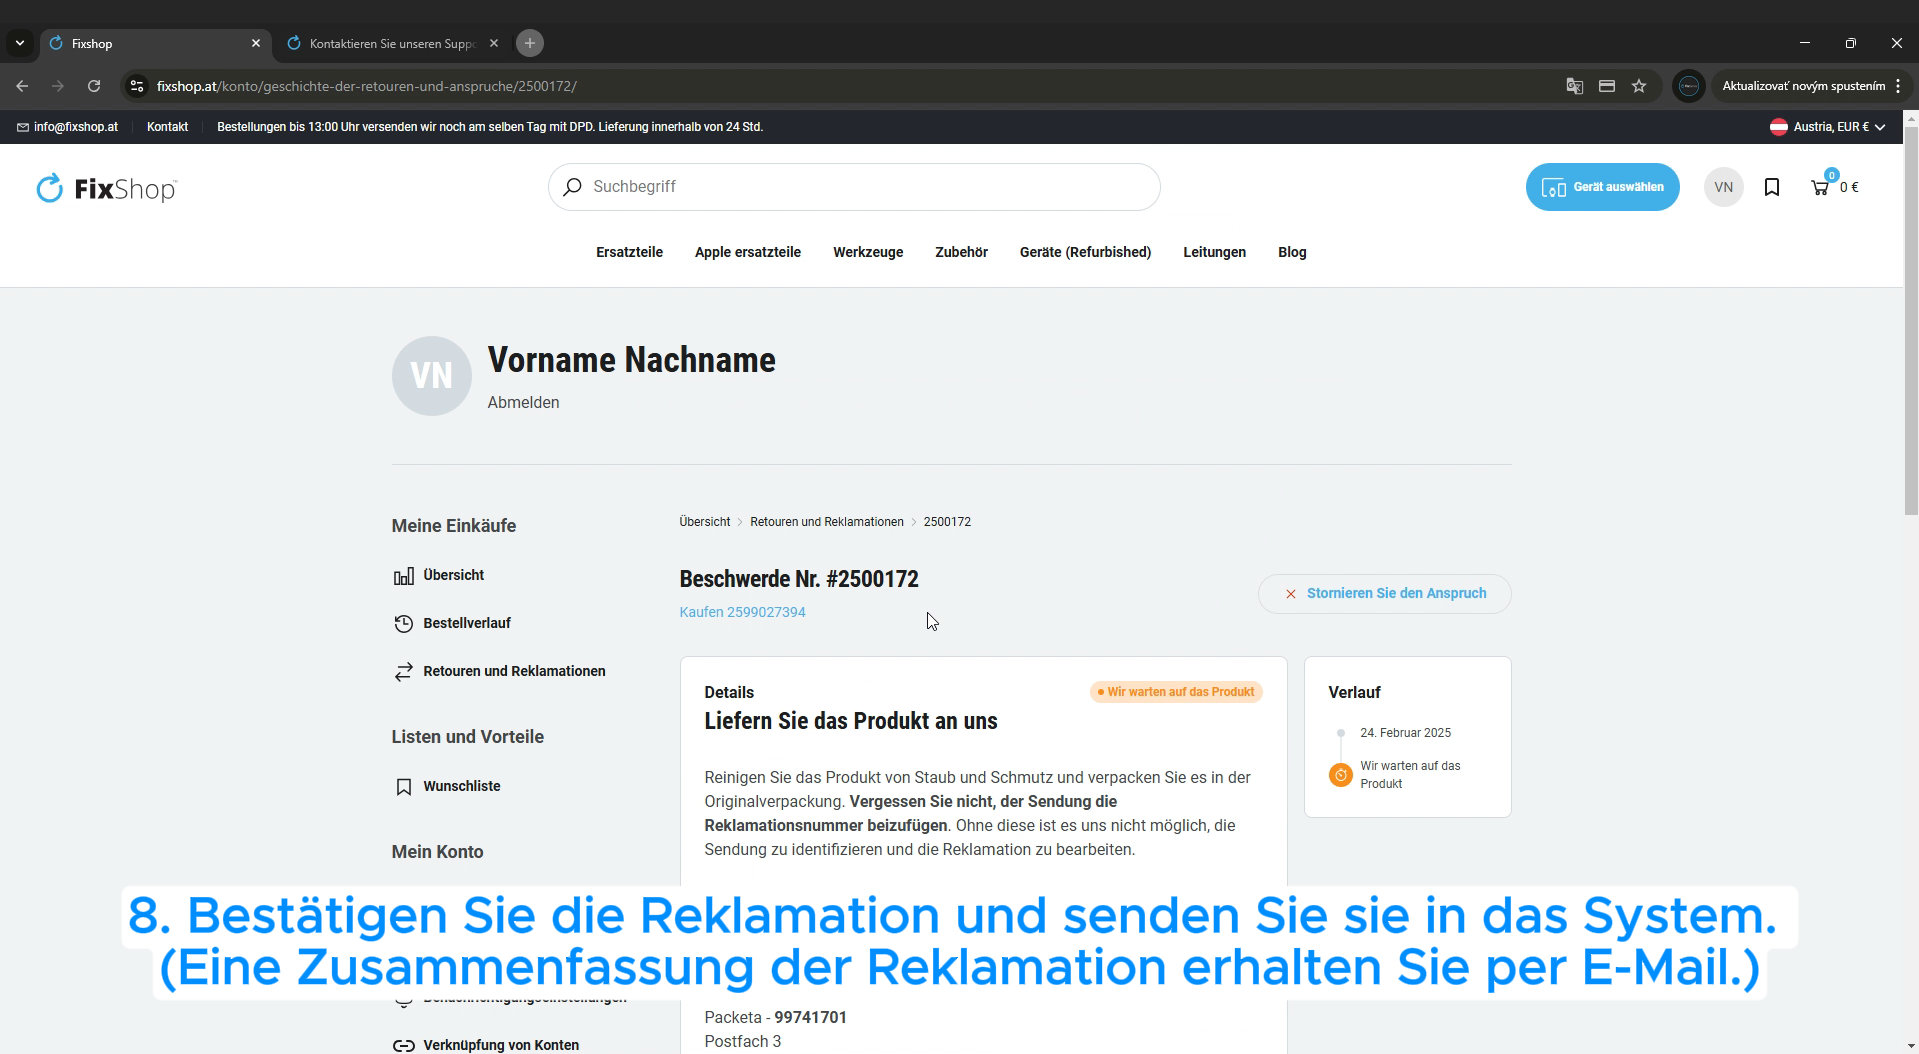The height and width of the screenshot is (1054, 1919).
Task: Open the Kaufen 2599027394 order link
Action: click(742, 612)
